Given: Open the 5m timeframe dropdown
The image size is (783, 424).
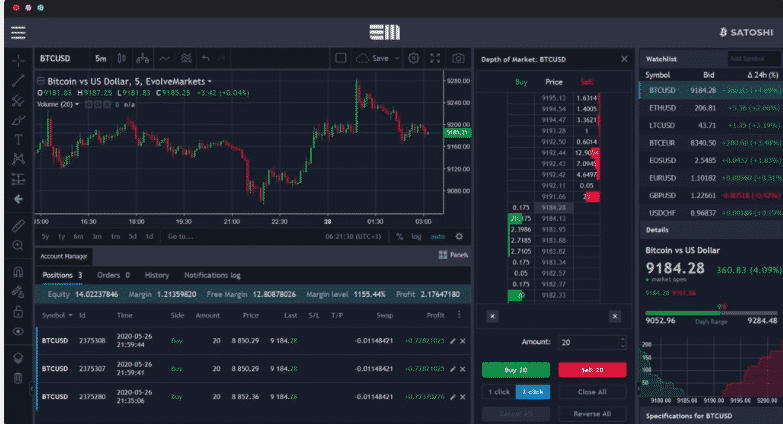Looking at the screenshot, I should click(101, 58).
